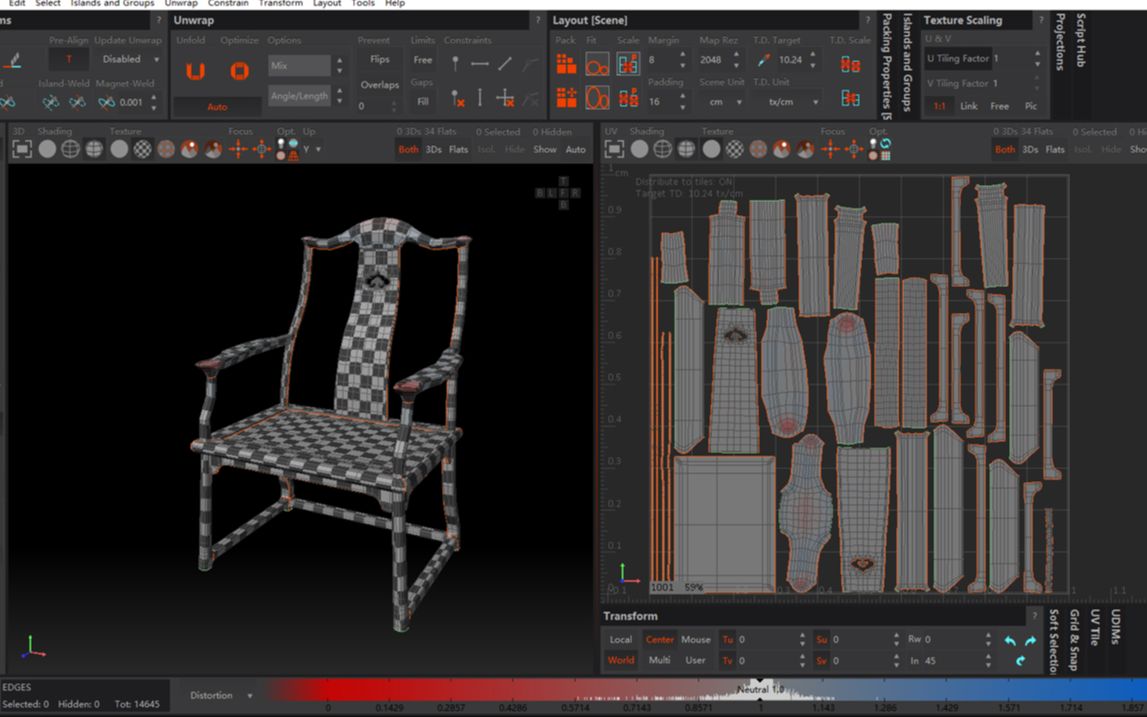The image size is (1147, 717).
Task: Adjust the Margin value stepper
Action: [x=683, y=60]
